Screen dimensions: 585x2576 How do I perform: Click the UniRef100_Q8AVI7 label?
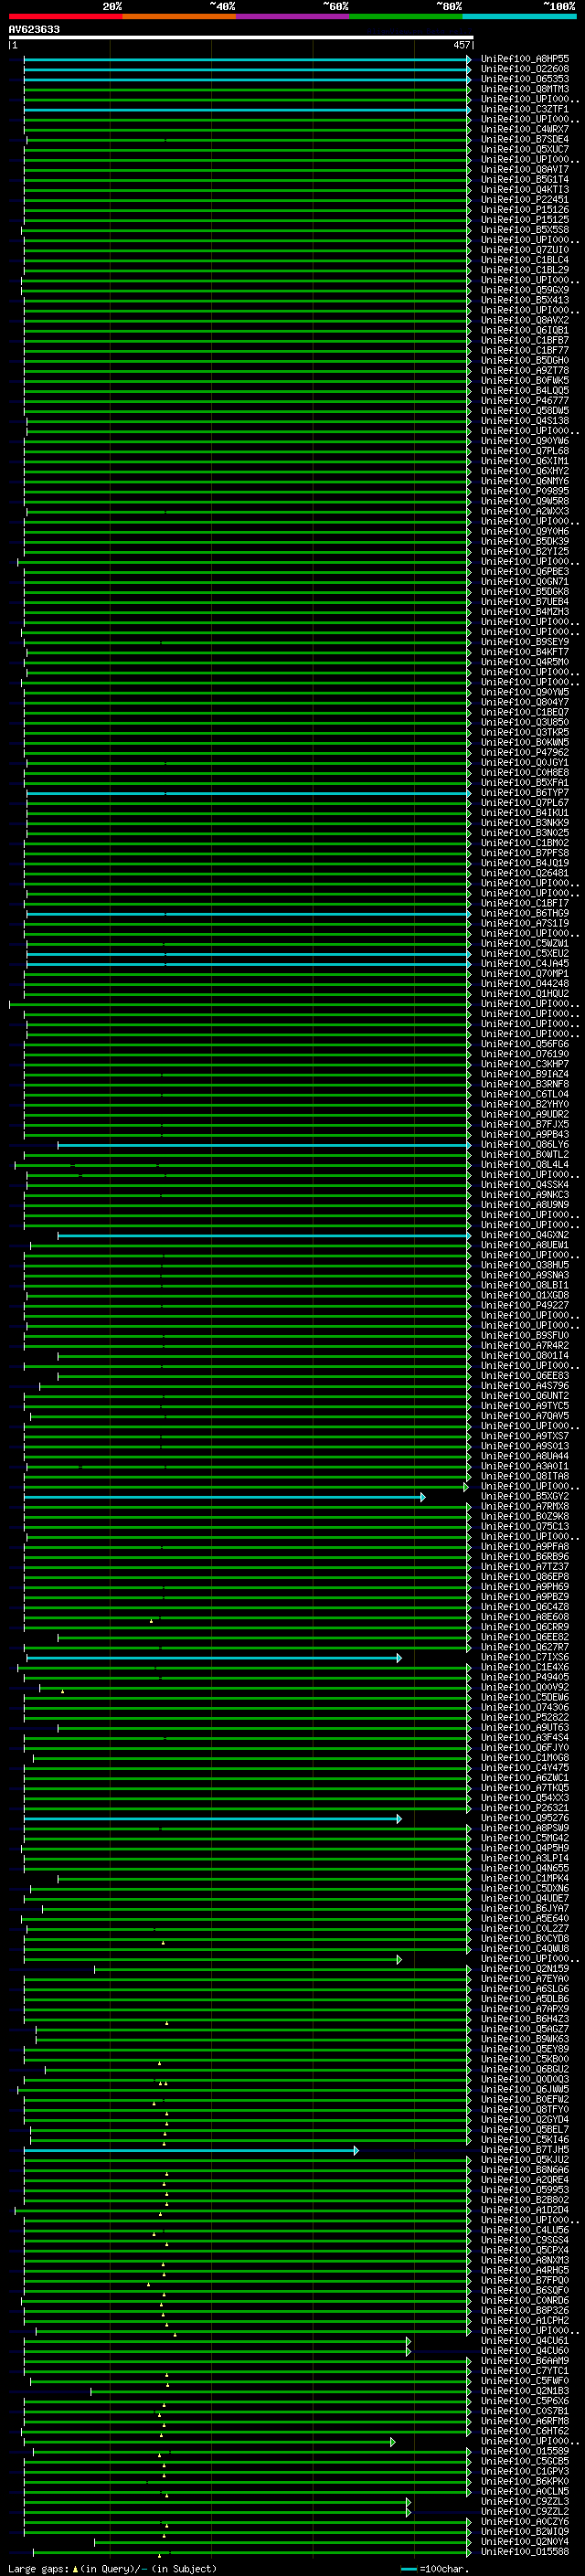[x=525, y=169]
